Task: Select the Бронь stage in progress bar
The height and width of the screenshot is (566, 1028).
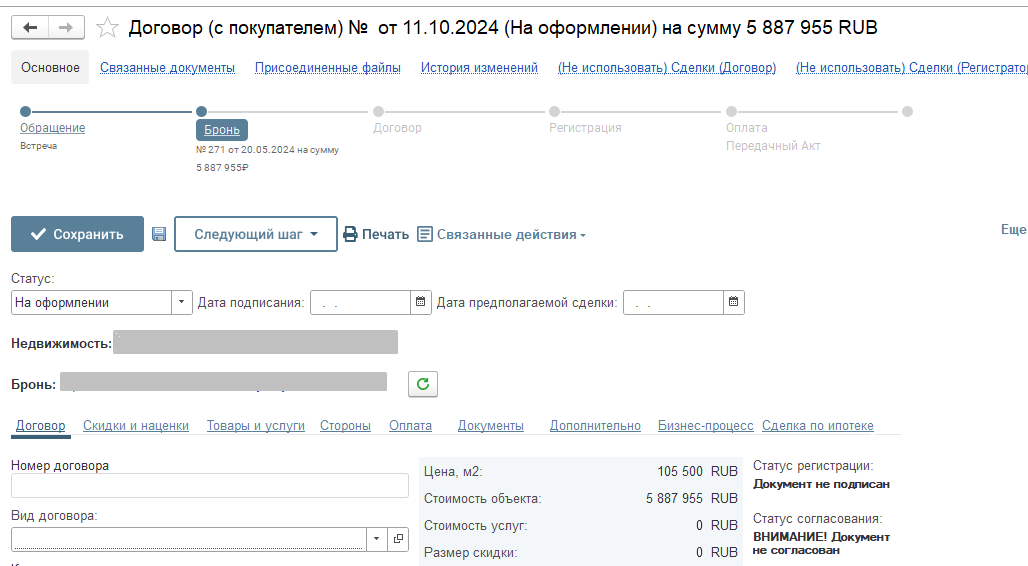Action: [x=222, y=130]
